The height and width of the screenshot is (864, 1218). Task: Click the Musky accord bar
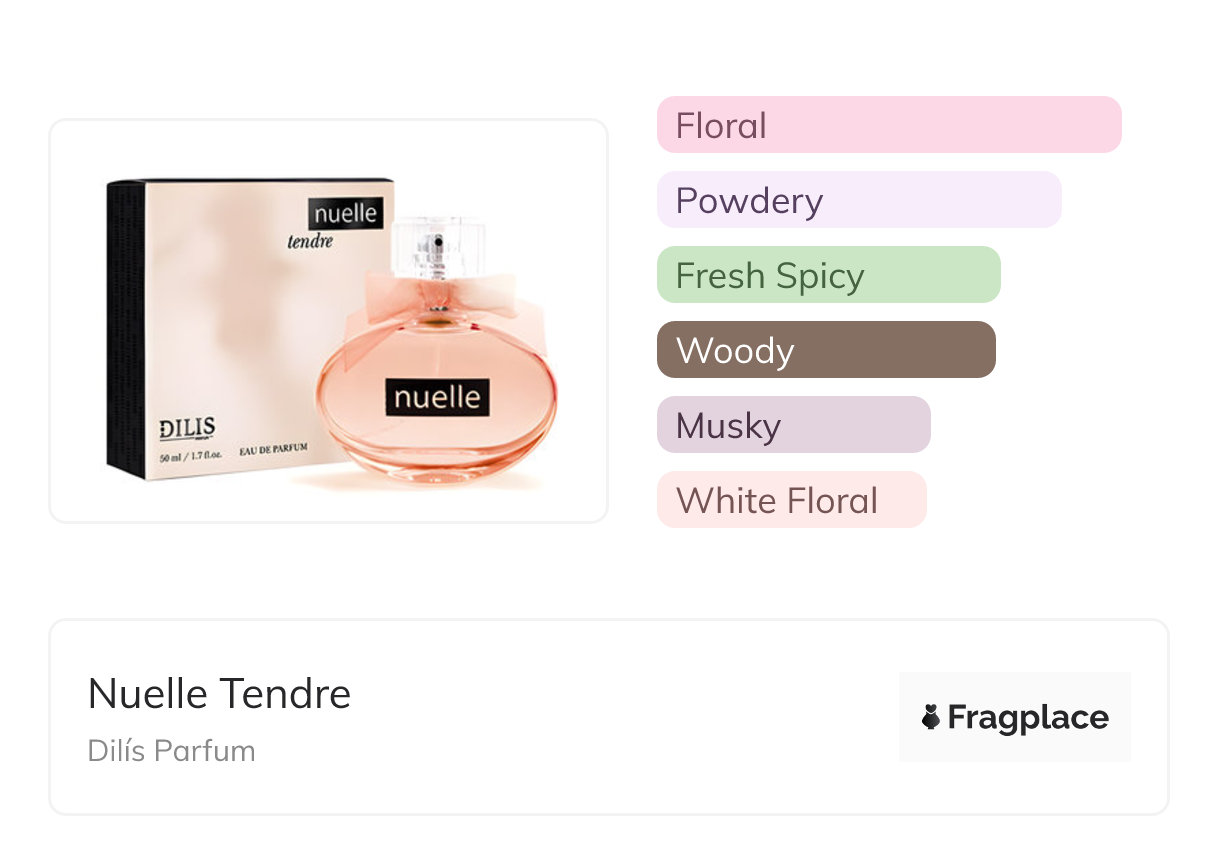coord(793,425)
